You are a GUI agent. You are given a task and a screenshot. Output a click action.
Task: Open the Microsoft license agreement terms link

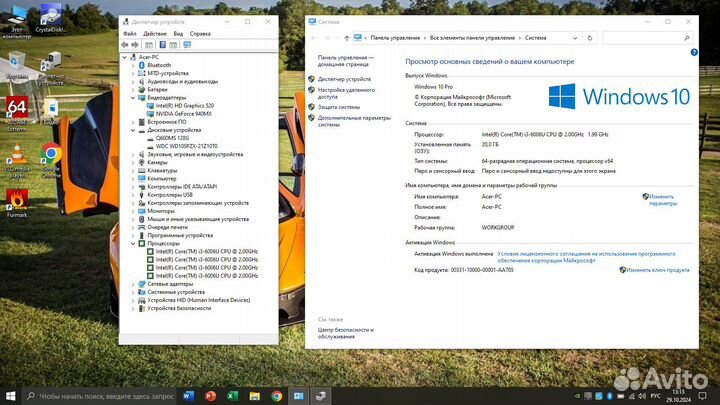(586, 257)
